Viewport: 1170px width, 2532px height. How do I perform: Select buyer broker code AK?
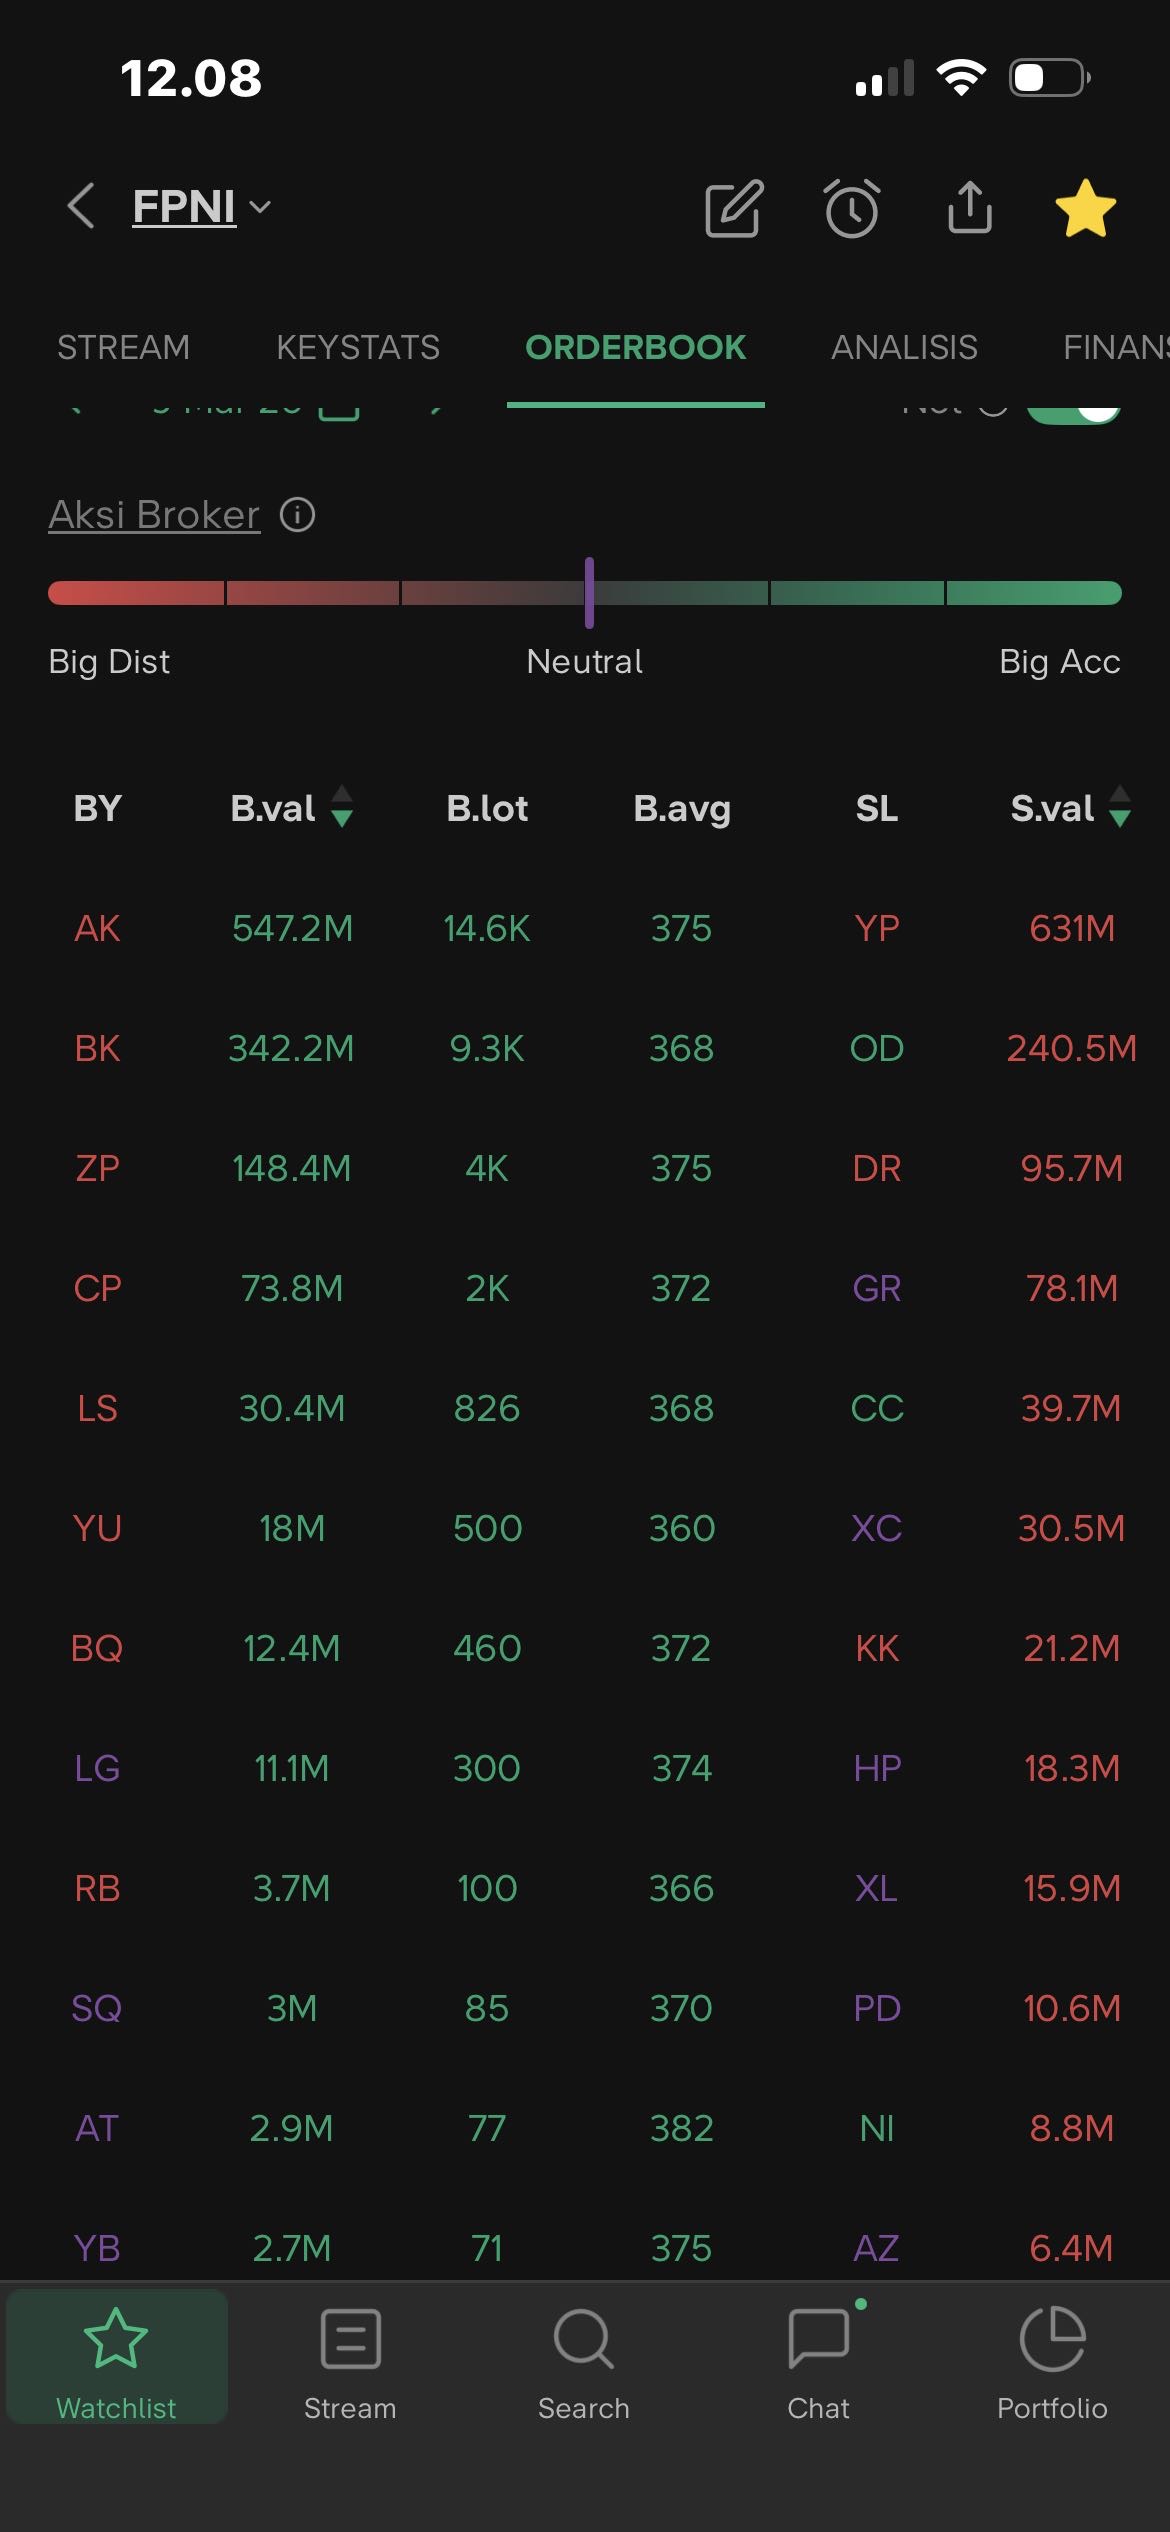coord(97,928)
